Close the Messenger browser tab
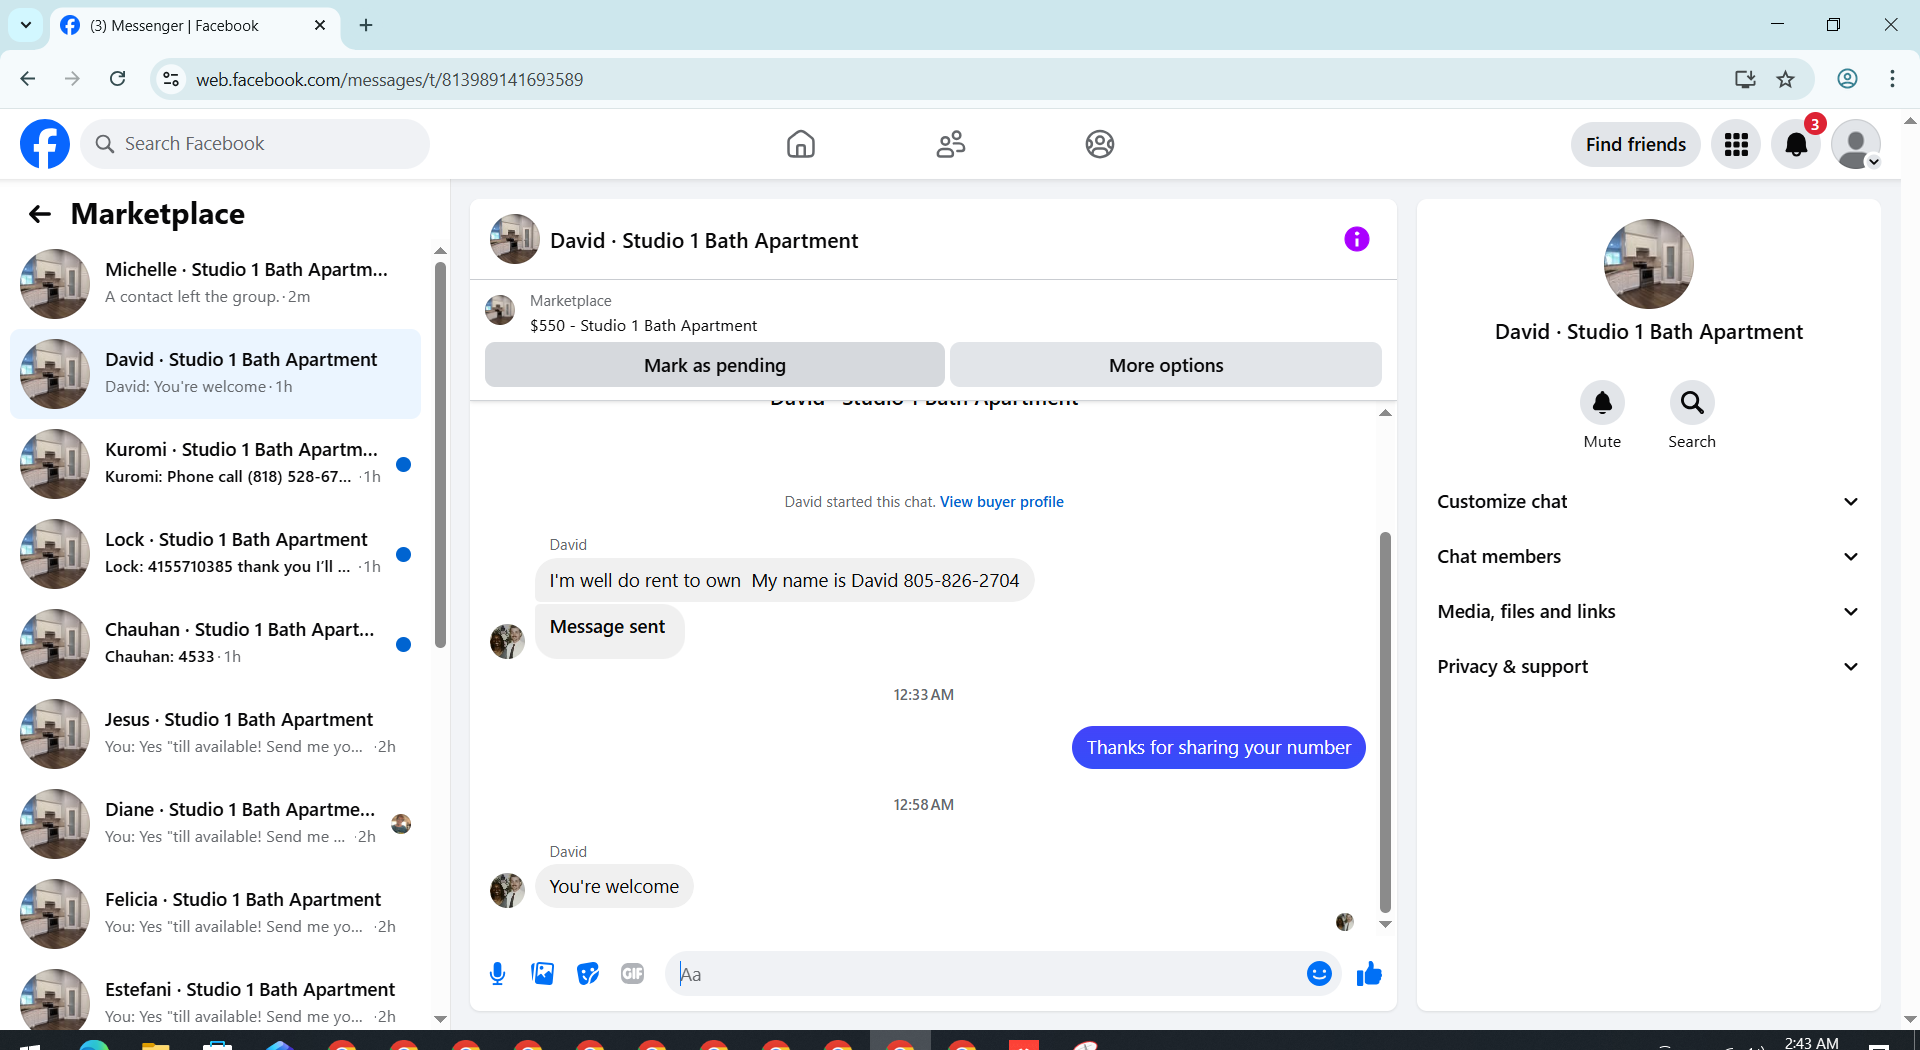 (320, 25)
